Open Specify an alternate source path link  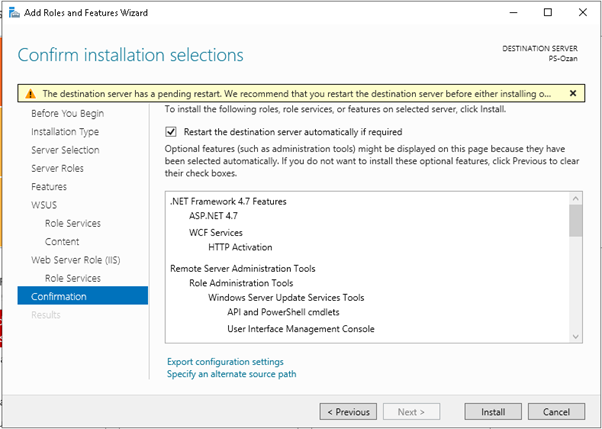click(231, 374)
